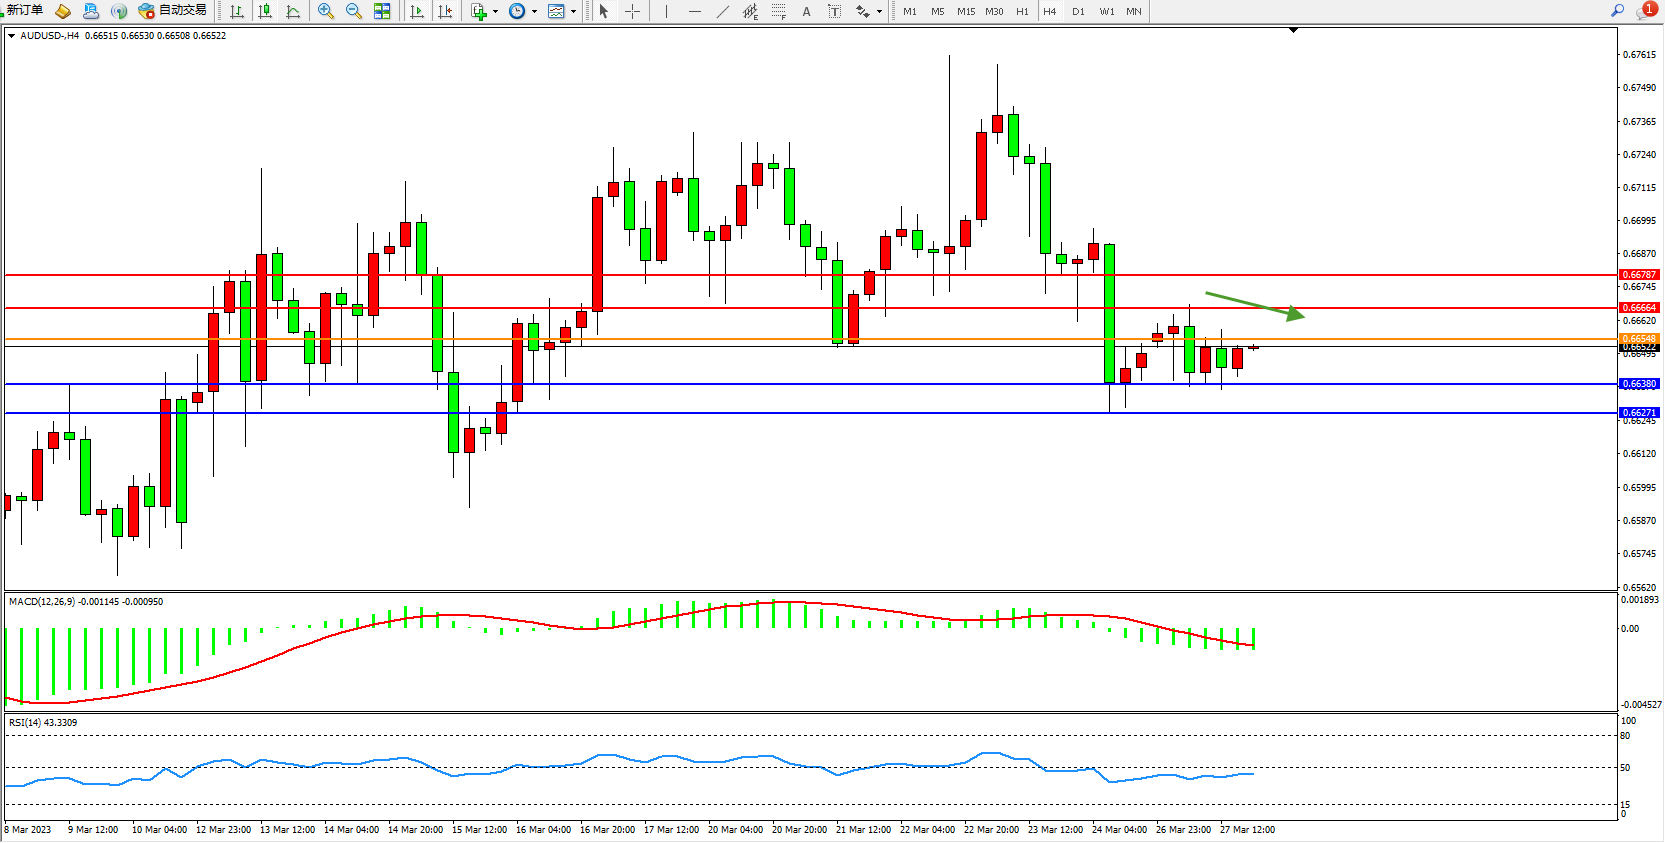The image size is (1665, 843).
Task: Switch to the M15 timeframe
Action: click(x=965, y=12)
